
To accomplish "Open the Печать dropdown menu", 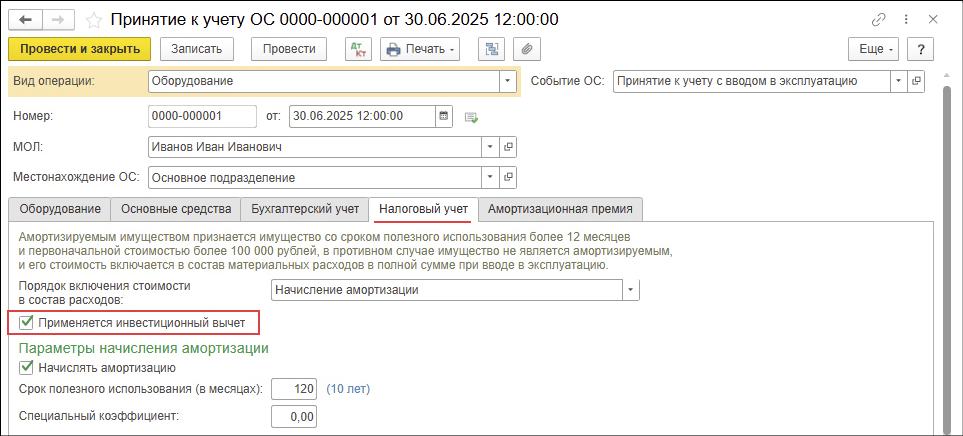I will point(420,49).
